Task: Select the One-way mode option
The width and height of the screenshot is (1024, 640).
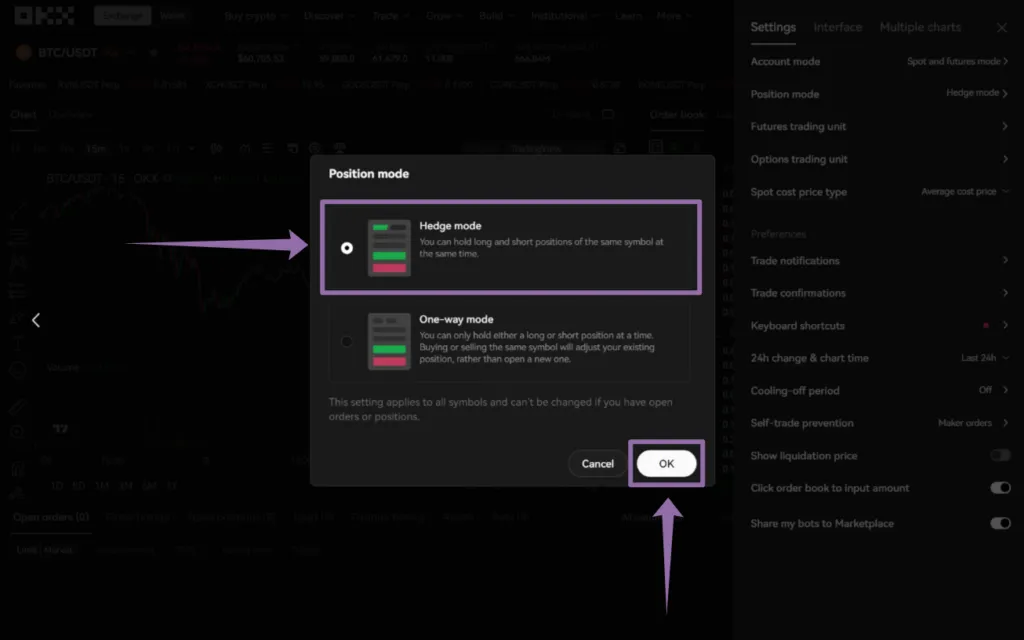Action: pyautogui.click(x=347, y=341)
